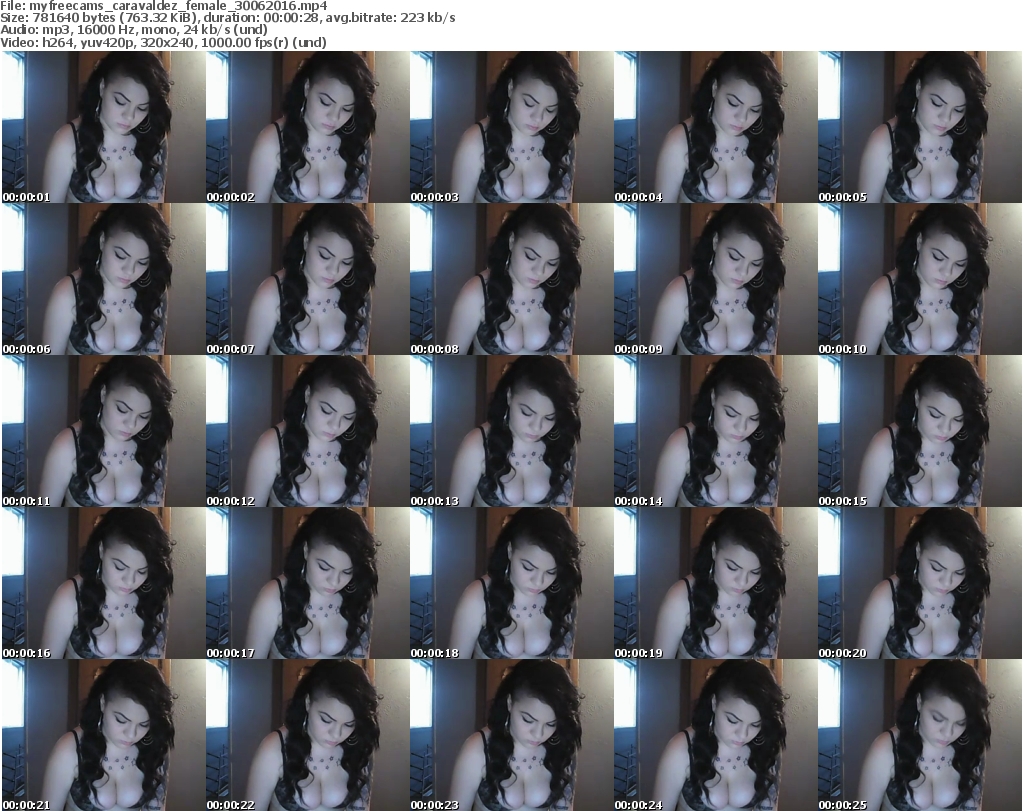This screenshot has width=1024, height=811.
Task: Choose the snapshot at 00:00:22
Action: point(308,735)
